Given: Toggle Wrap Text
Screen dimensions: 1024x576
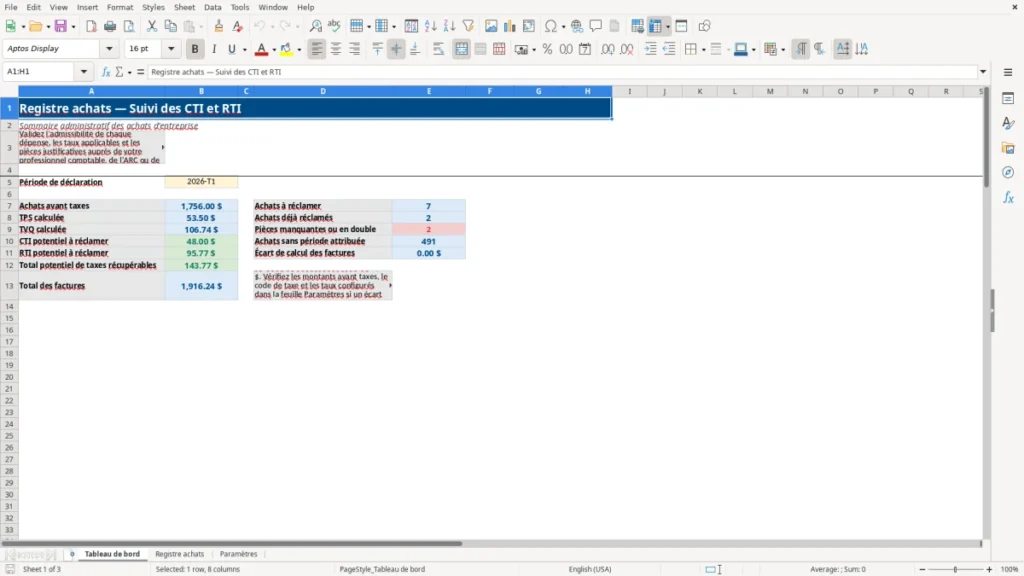Looking at the screenshot, I should tap(438, 49).
